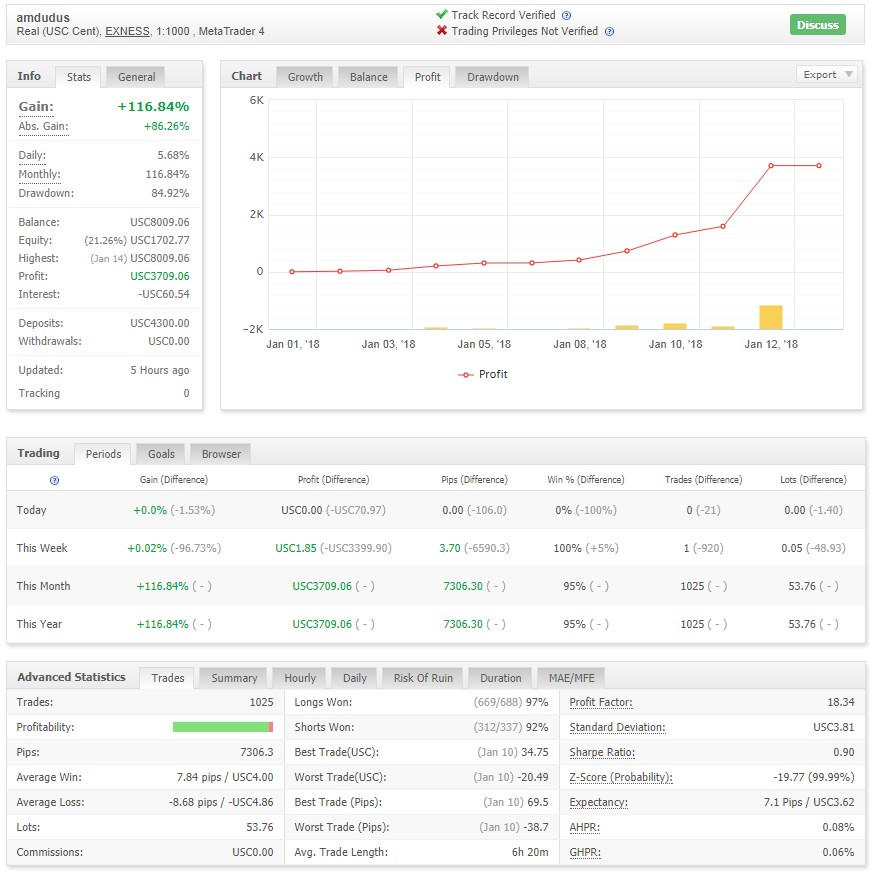The image size is (870, 877).
Task: Toggle the Profit series in chart legend
Action: tap(482, 374)
